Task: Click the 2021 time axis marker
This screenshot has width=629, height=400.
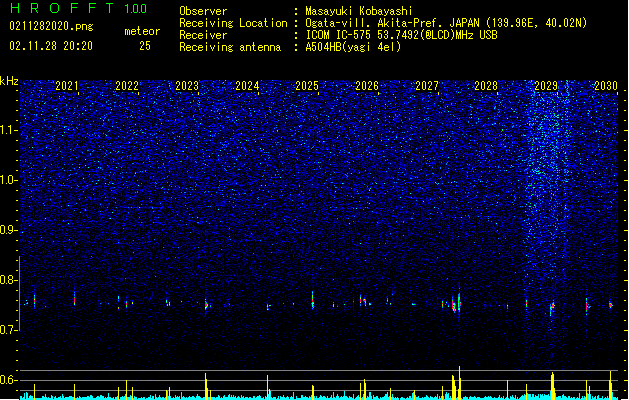Action: point(67,86)
